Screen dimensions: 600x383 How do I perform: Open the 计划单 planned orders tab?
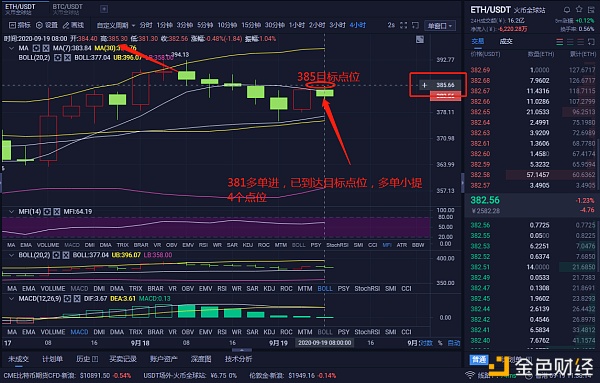[52, 359]
